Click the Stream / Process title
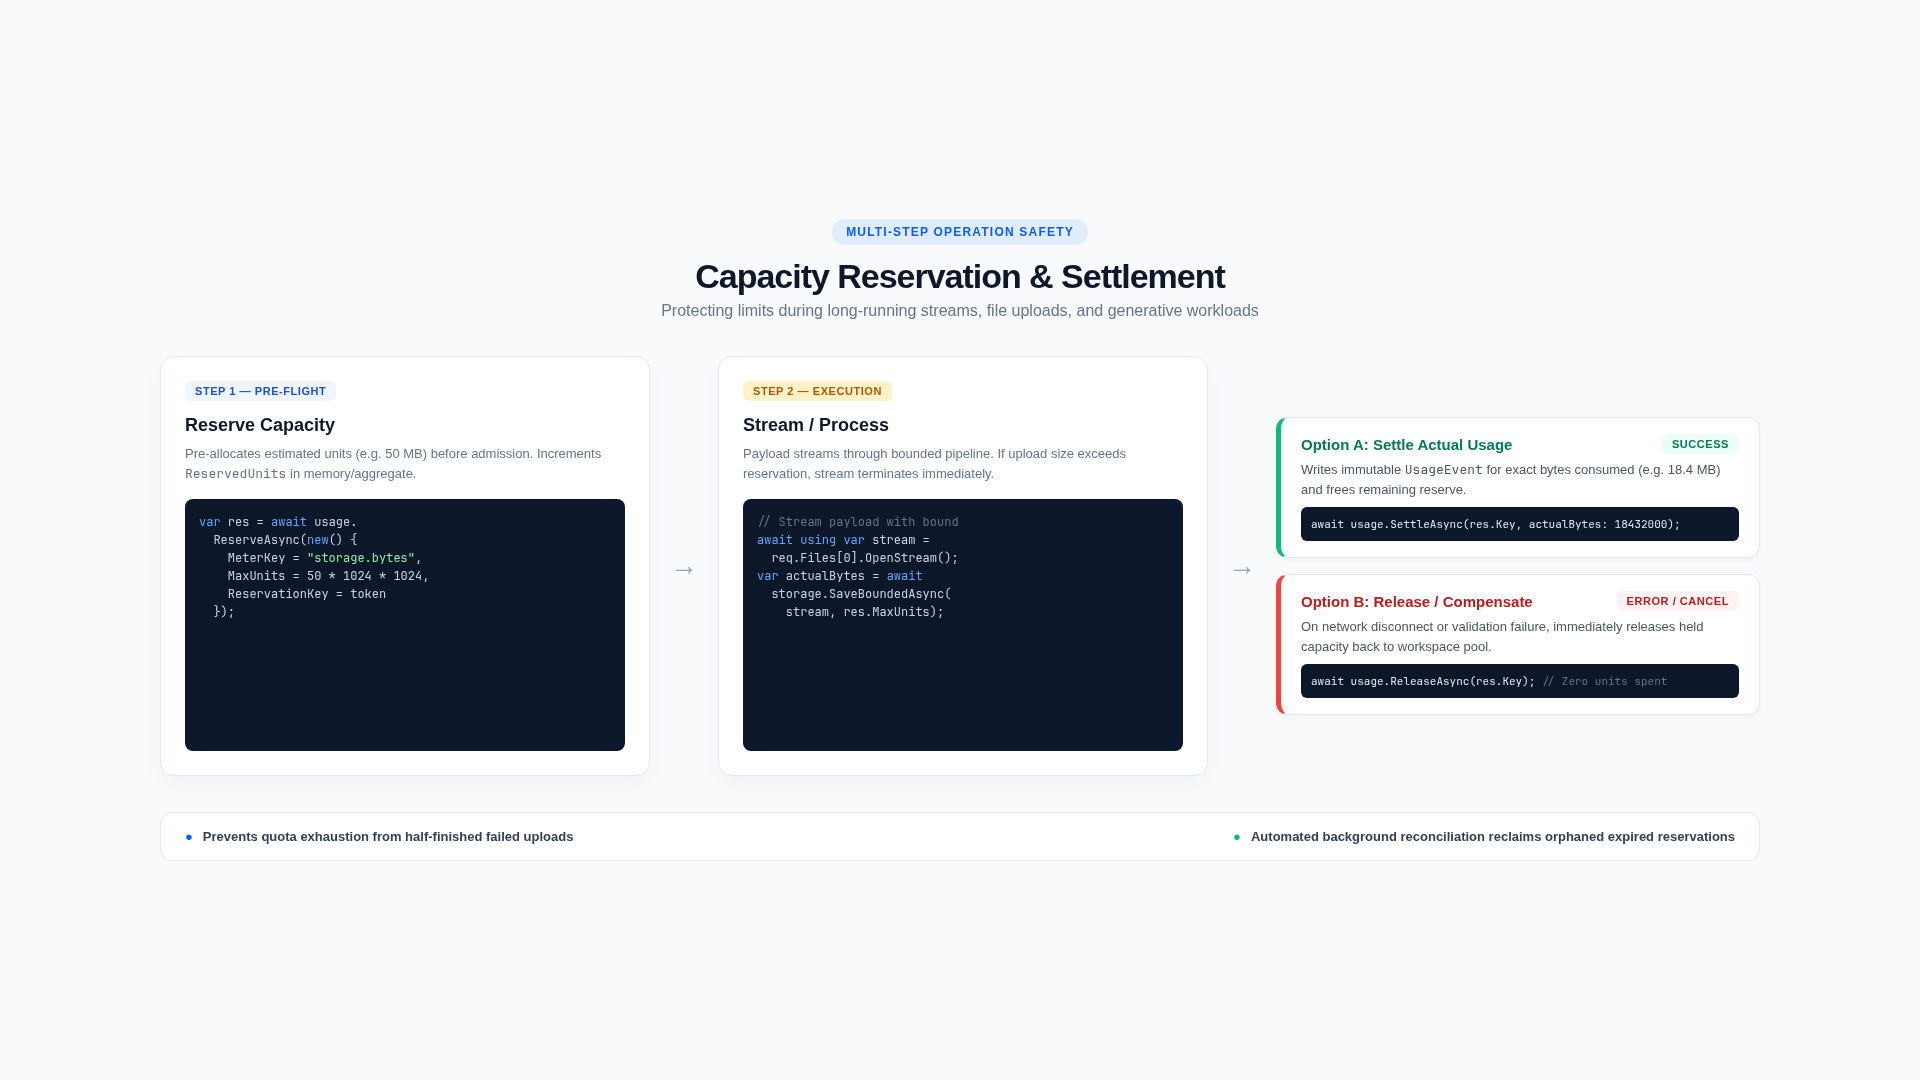The height and width of the screenshot is (1080, 1920). [816, 425]
